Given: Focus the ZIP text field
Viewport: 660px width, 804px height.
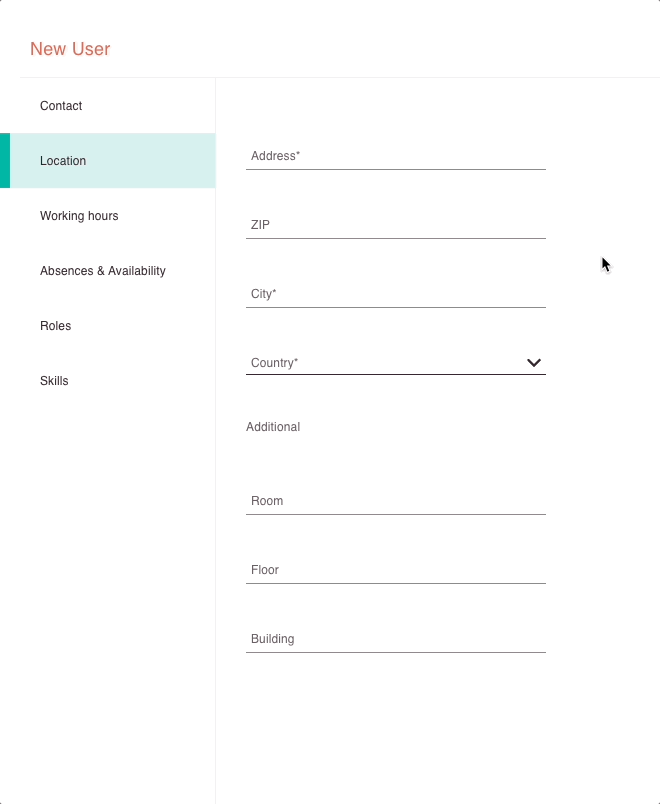Looking at the screenshot, I should tap(395, 225).
